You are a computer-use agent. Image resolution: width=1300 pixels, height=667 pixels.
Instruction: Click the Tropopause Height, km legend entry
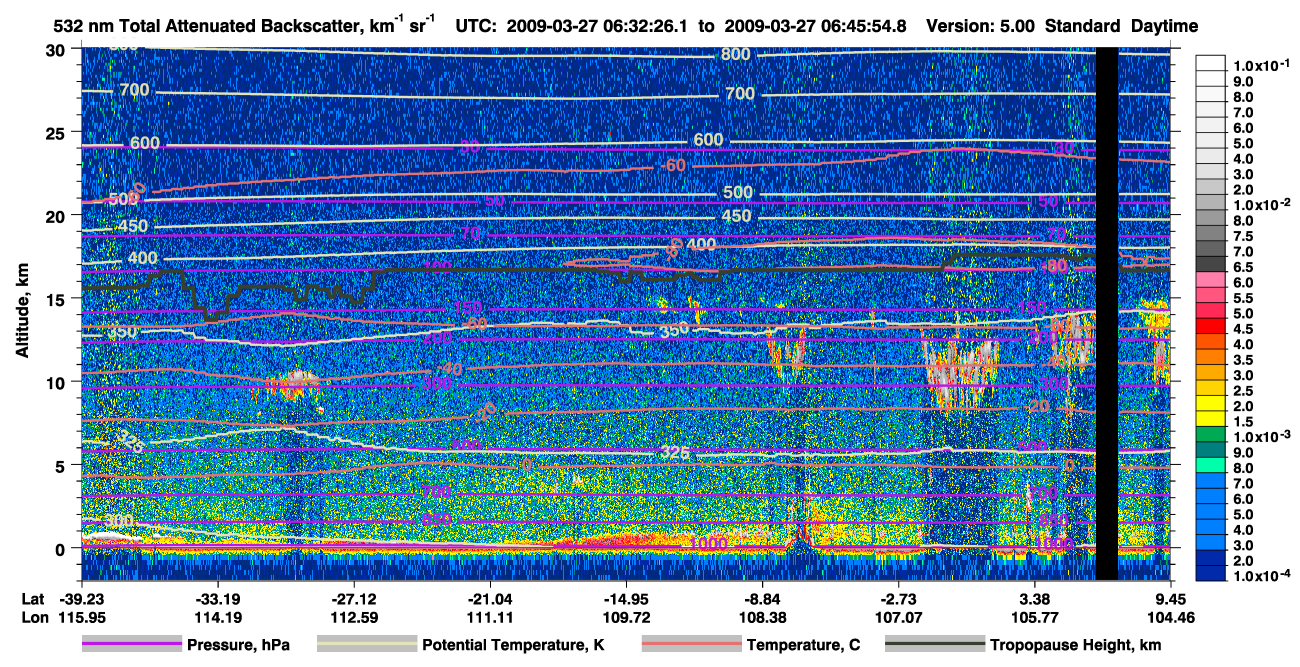point(1023,645)
